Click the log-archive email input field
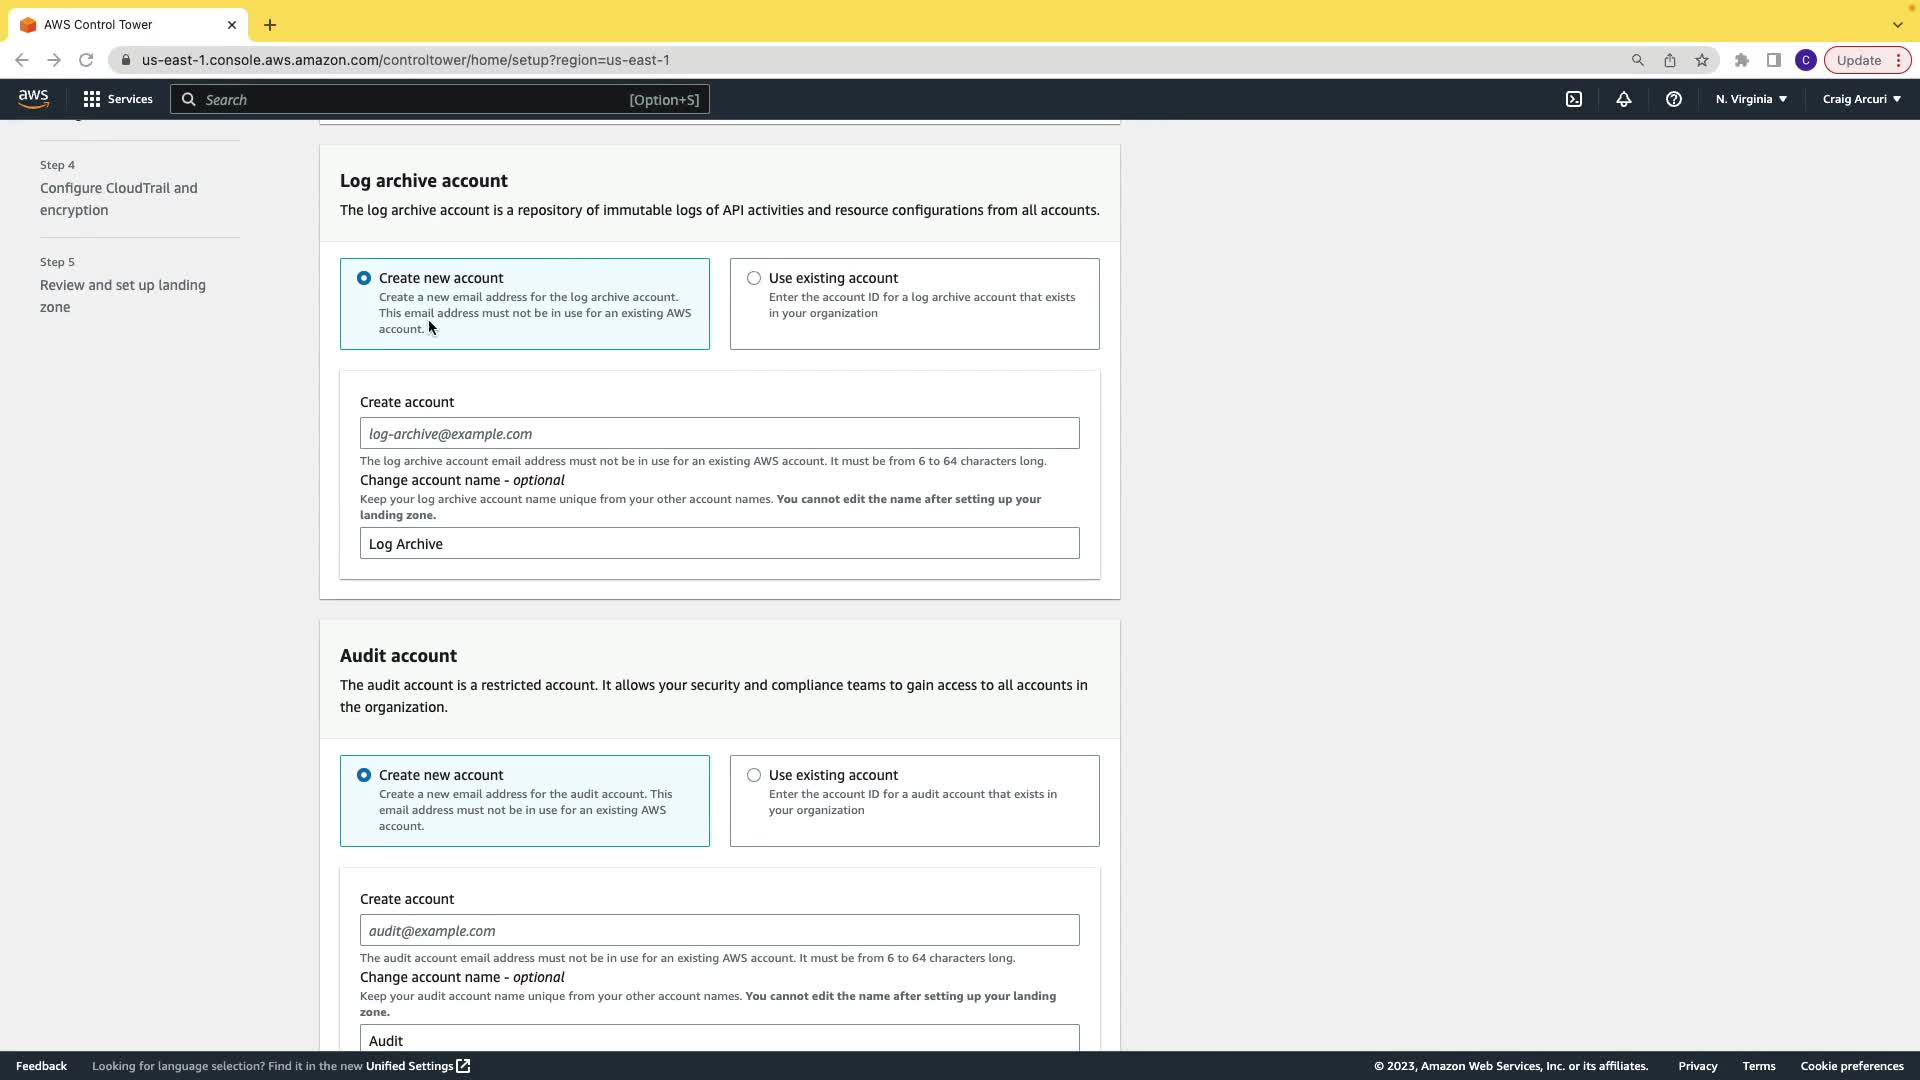 pos(719,434)
